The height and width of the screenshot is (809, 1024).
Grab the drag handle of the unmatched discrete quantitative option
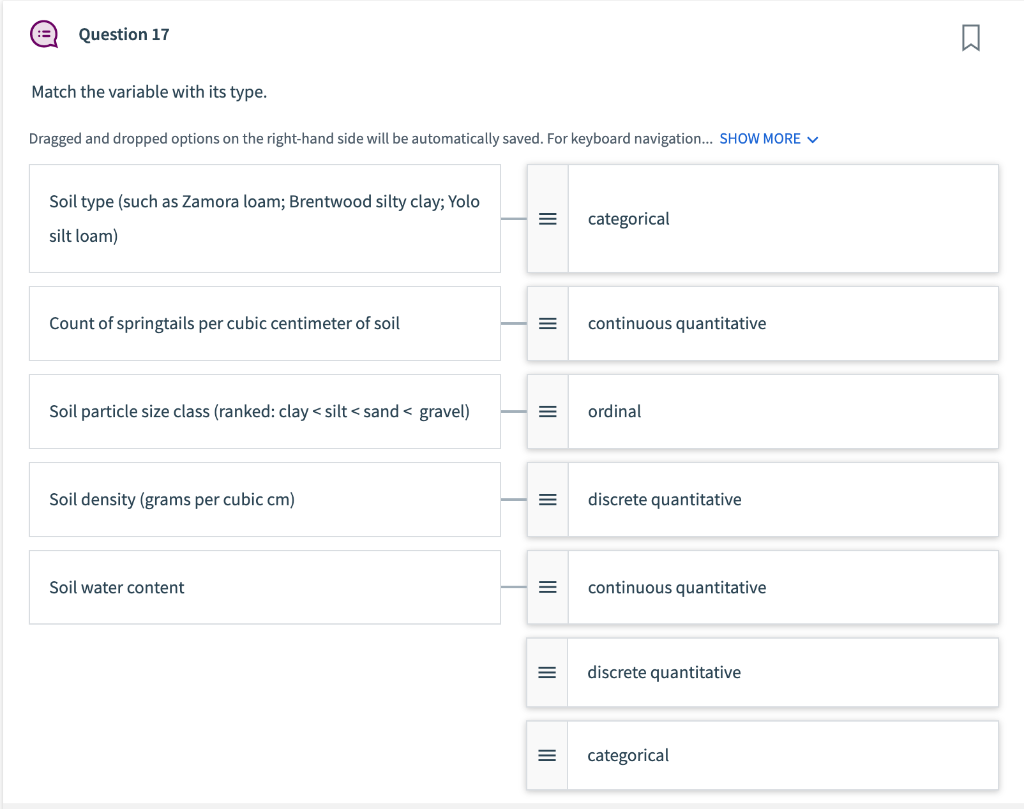click(x=547, y=673)
